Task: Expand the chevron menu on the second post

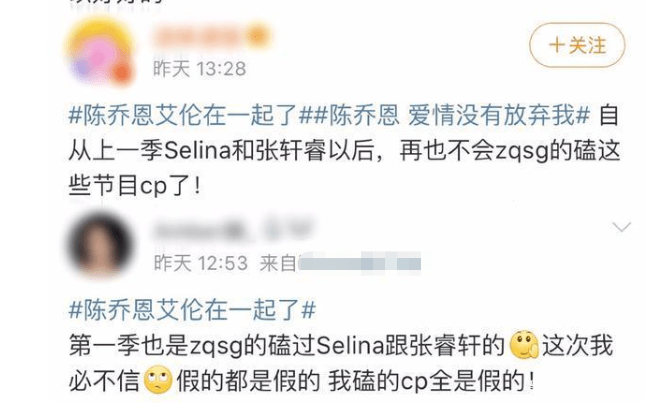Action: coord(621,227)
